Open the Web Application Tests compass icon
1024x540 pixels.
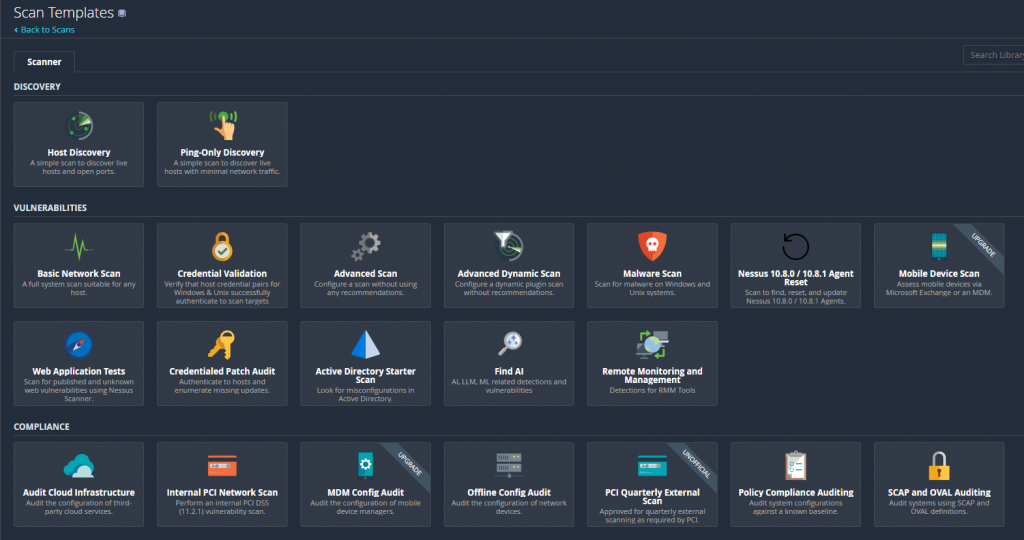[79, 345]
